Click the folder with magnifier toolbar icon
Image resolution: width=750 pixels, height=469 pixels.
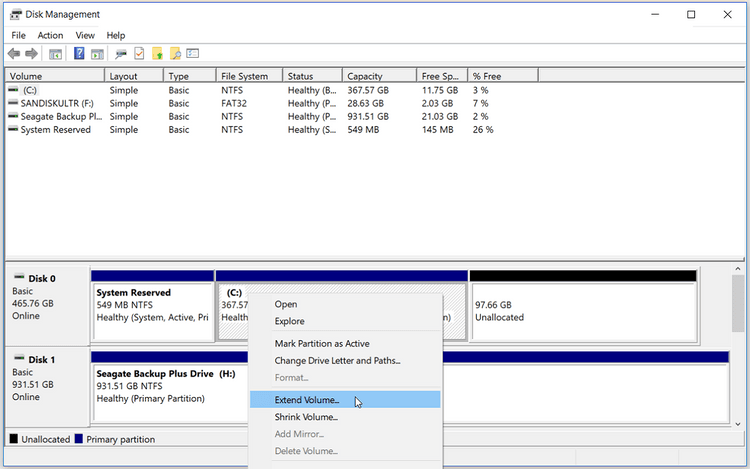click(x=175, y=54)
